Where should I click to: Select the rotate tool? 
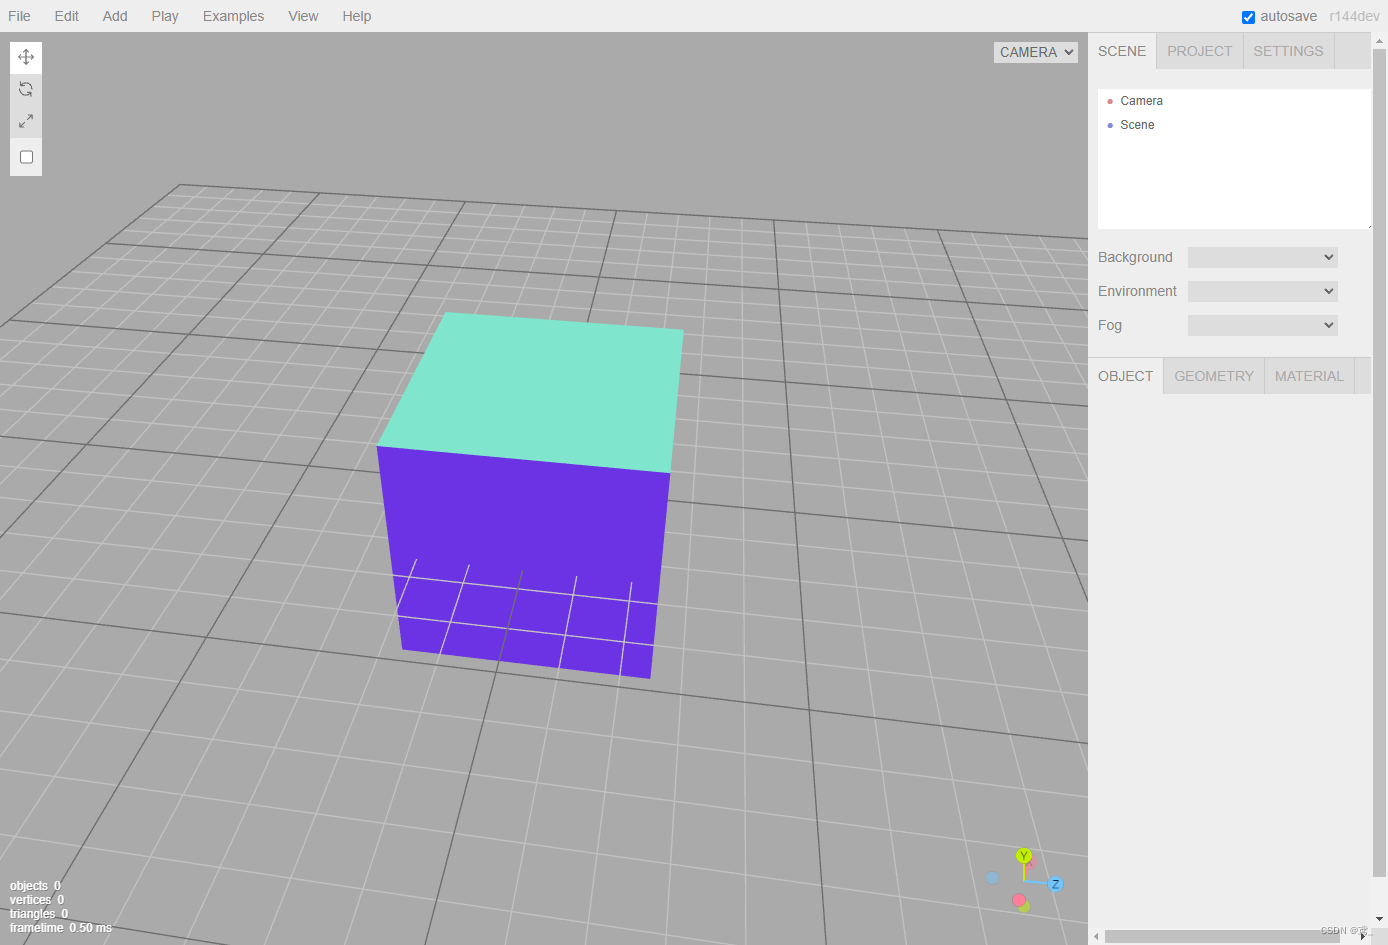tap(26, 89)
